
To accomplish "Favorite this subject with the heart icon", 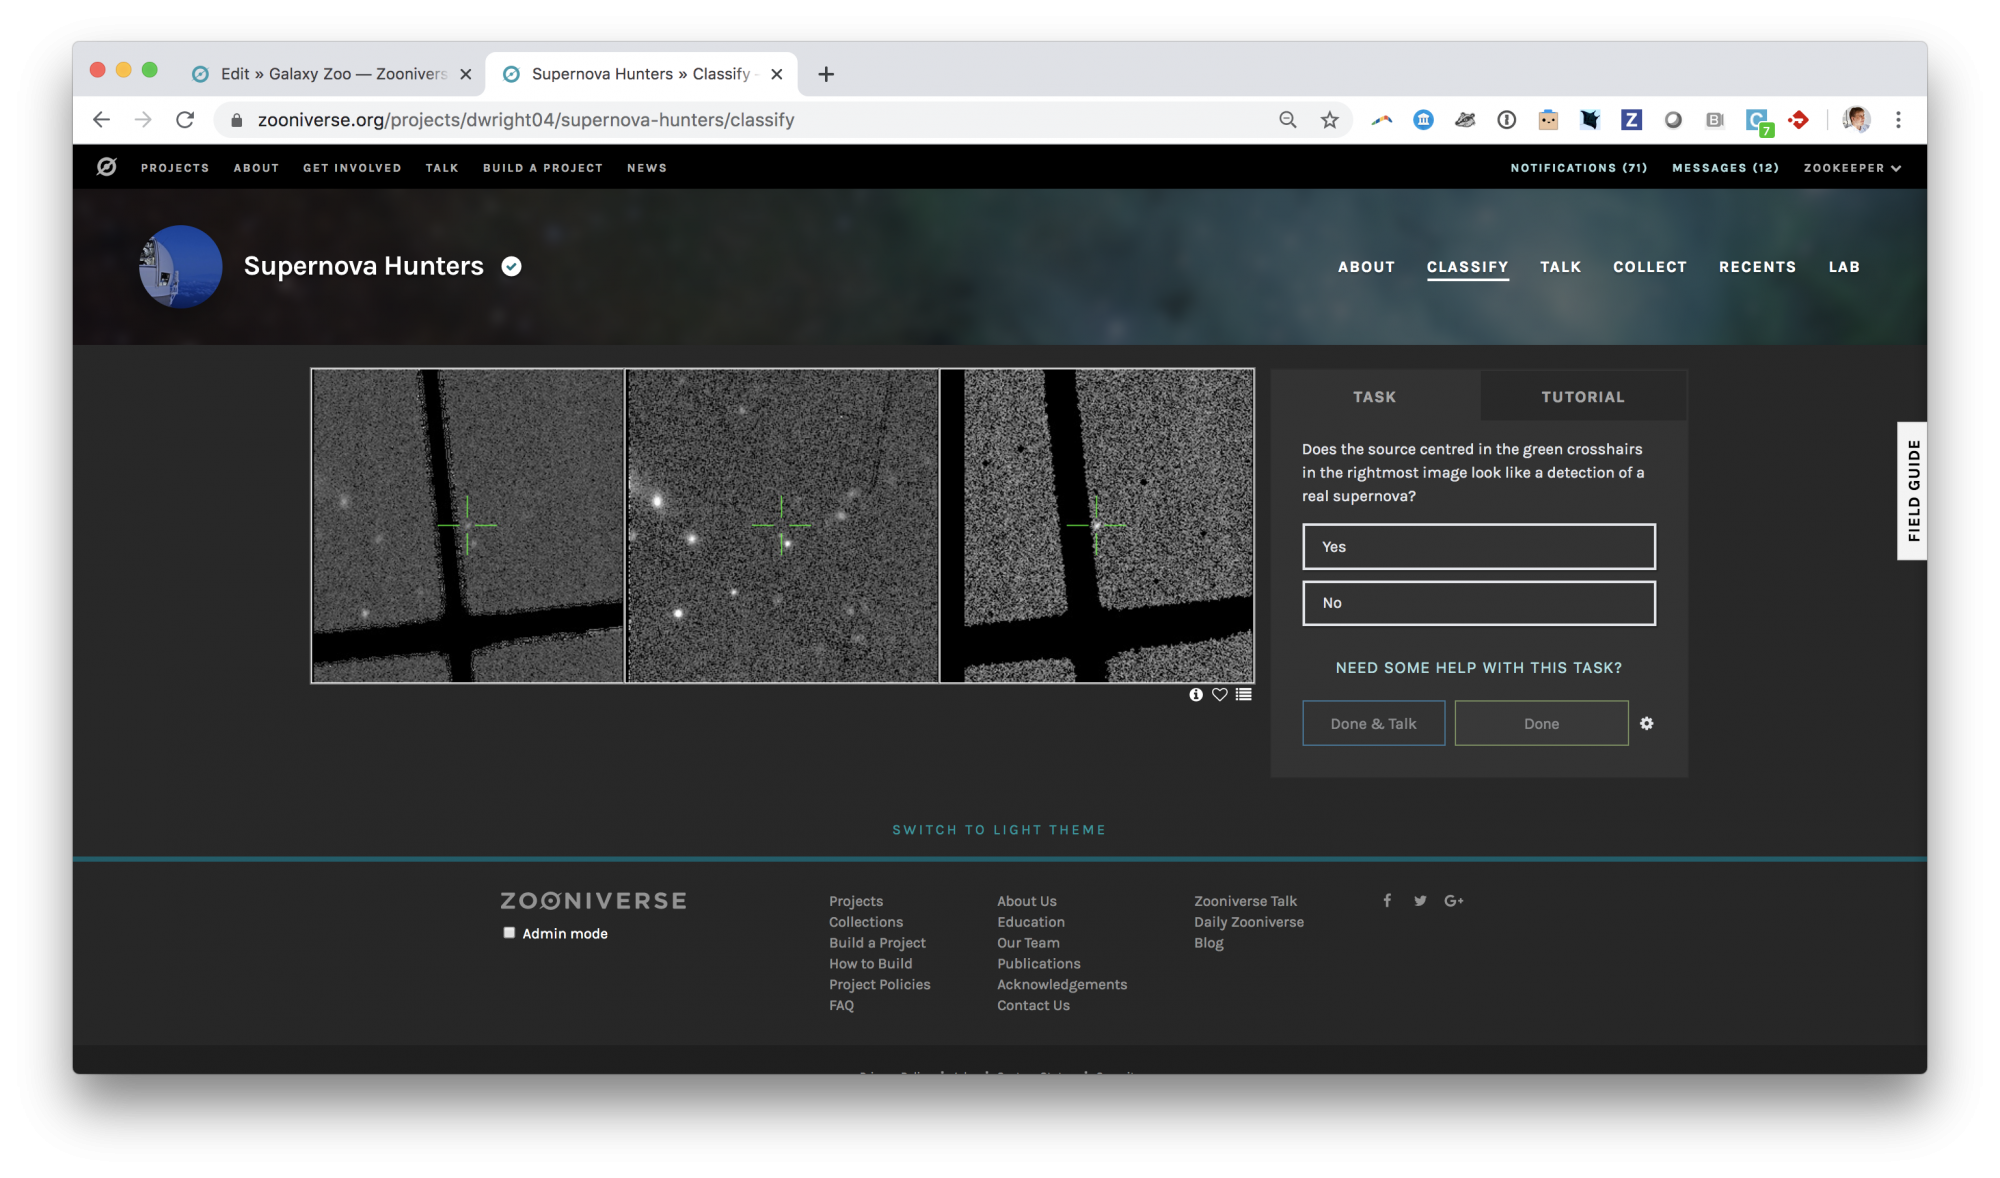I will (1220, 695).
